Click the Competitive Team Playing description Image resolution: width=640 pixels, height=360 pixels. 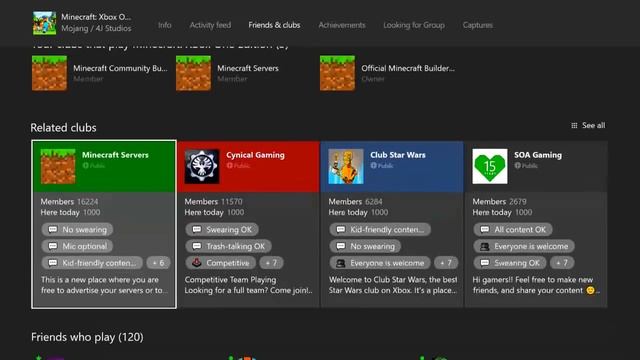(x=248, y=285)
